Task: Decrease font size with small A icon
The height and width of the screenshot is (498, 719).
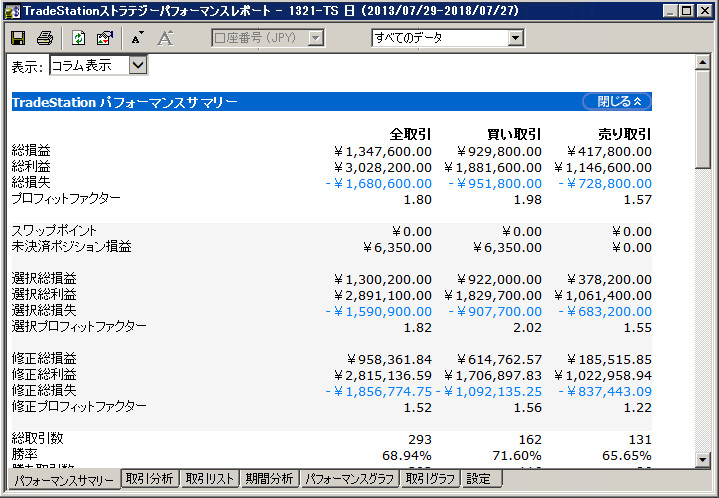Action: [x=138, y=38]
